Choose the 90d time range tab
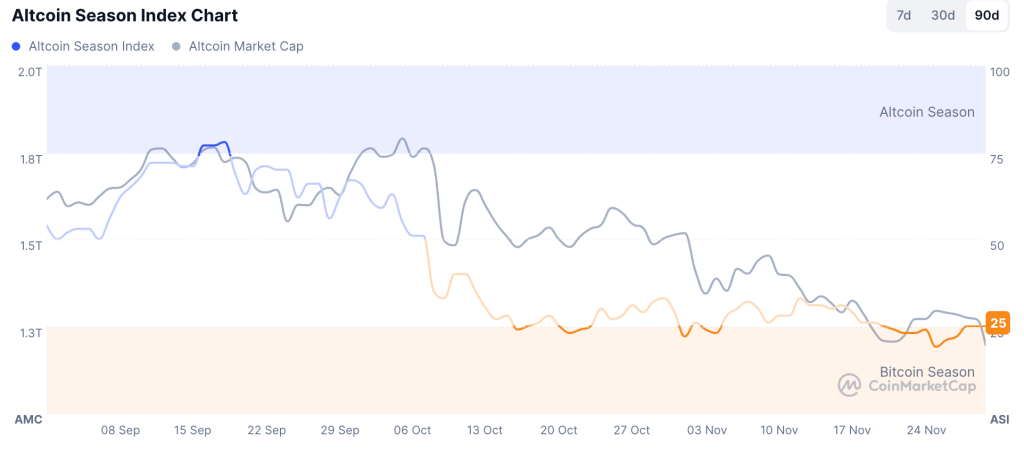This screenshot has width=1024, height=455. tap(986, 16)
